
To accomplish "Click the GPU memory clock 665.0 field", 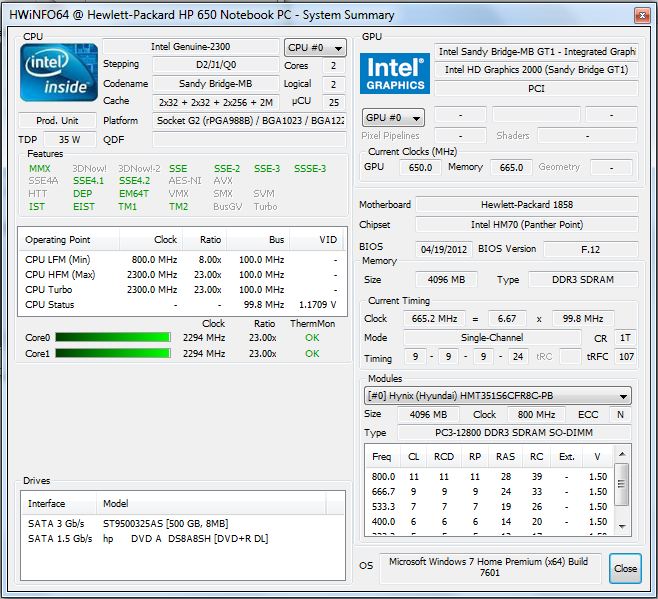I will click(511, 167).
